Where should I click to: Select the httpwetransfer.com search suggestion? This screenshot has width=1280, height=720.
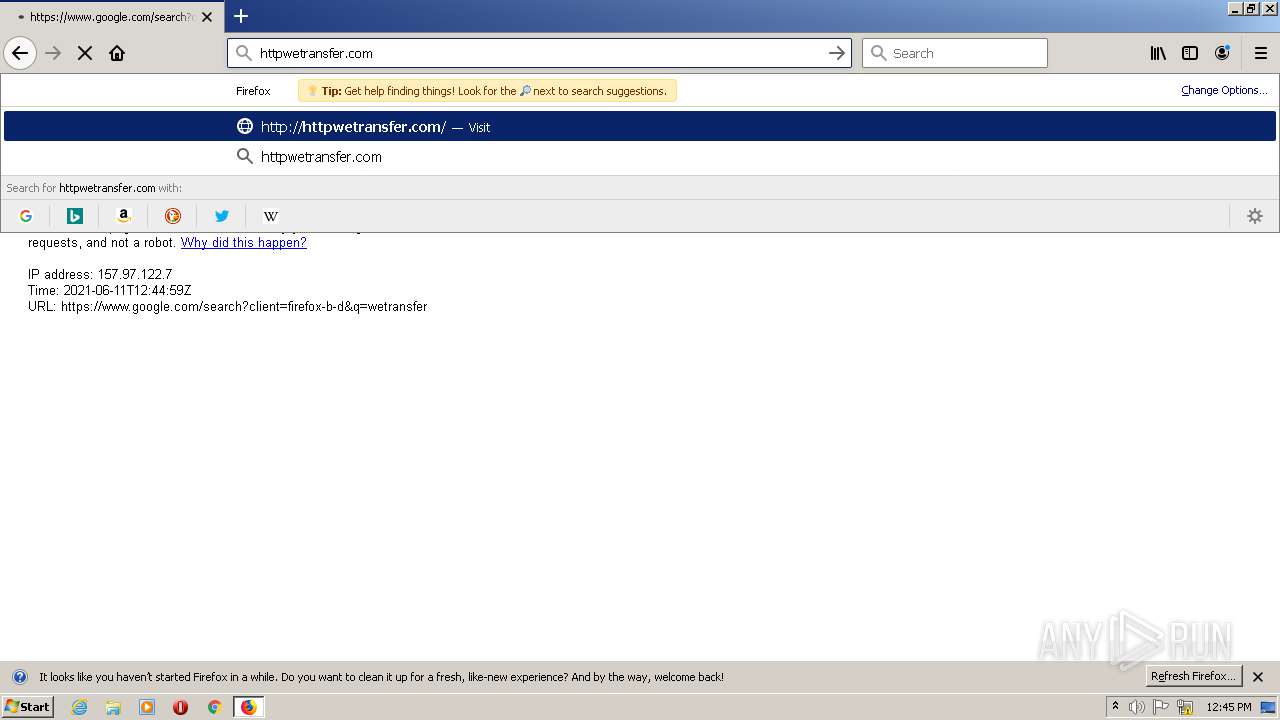click(x=640, y=156)
